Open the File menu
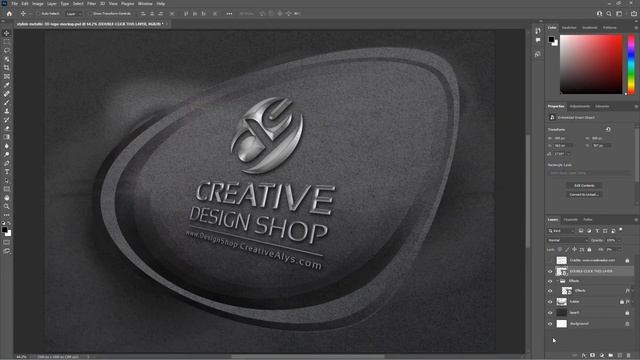The image size is (640, 360). pyautogui.click(x=14, y=4)
